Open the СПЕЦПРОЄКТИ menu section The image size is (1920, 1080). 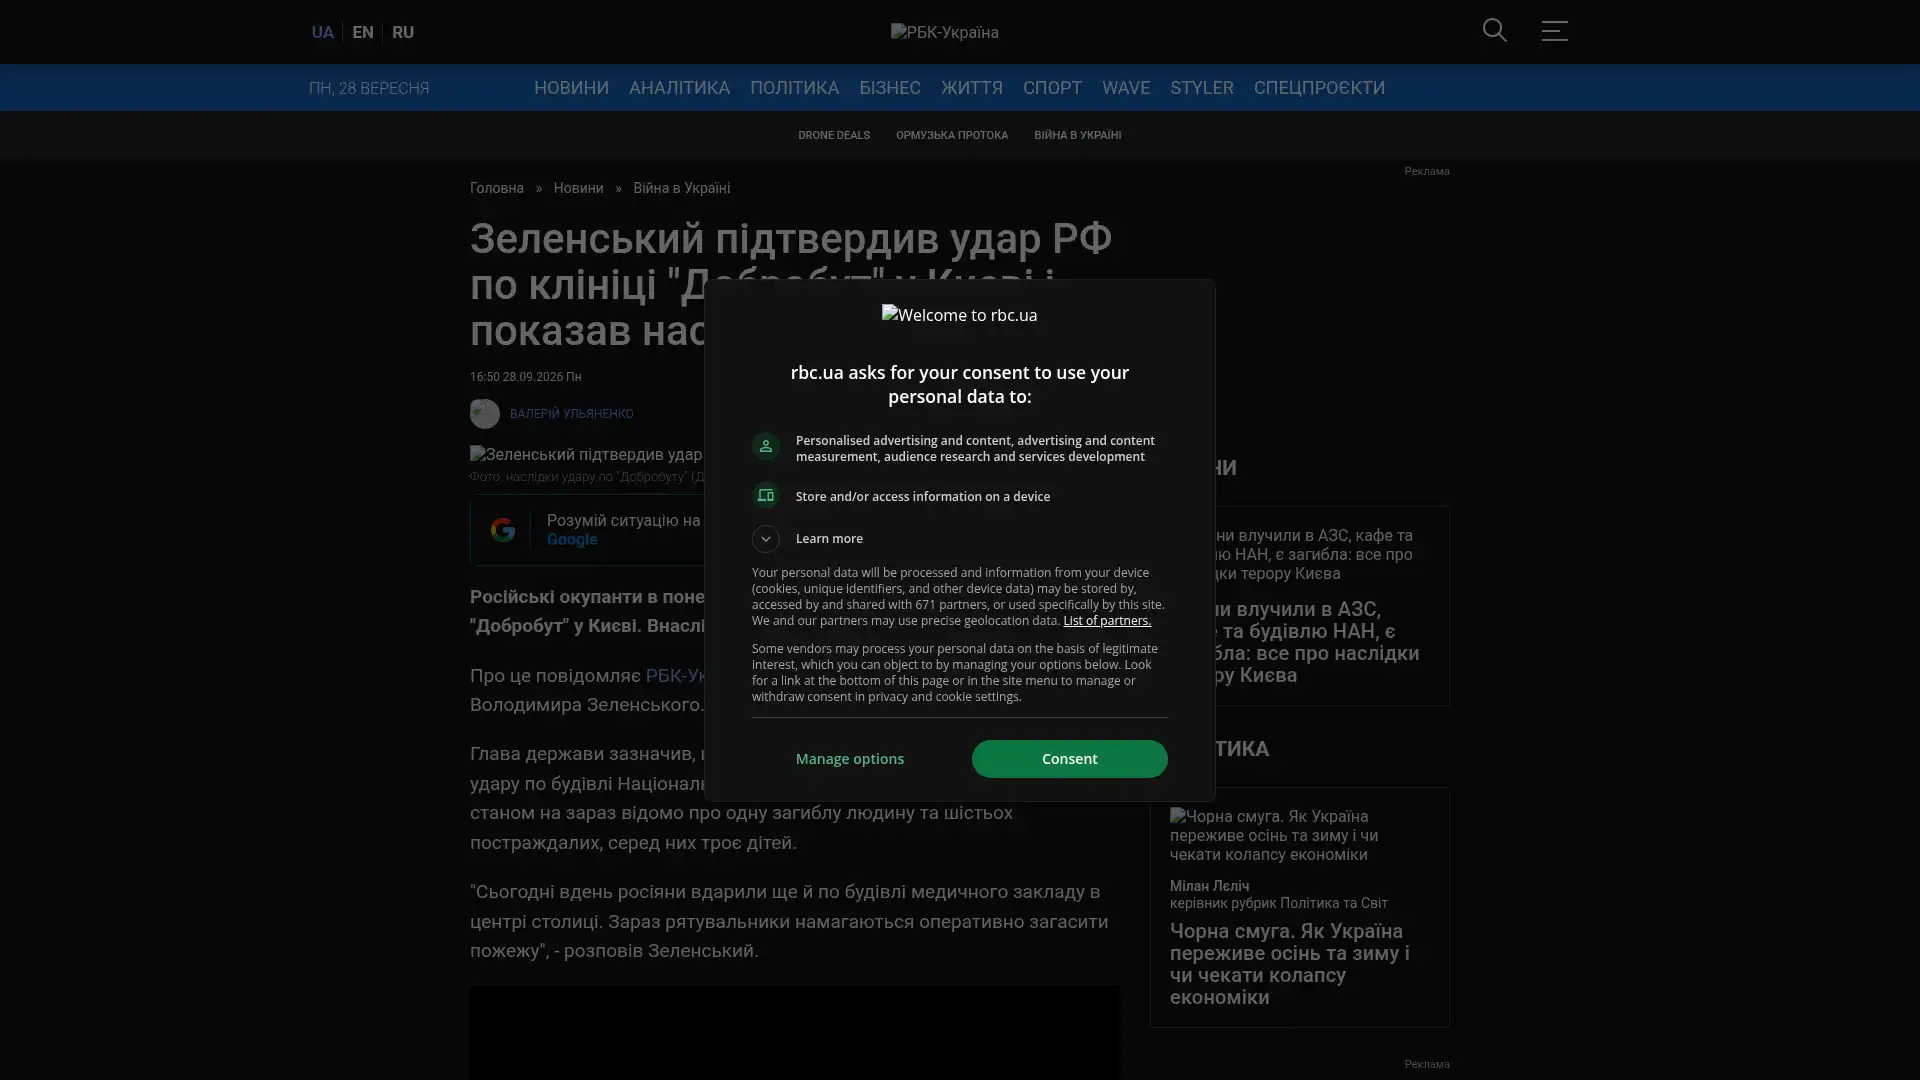(1319, 88)
